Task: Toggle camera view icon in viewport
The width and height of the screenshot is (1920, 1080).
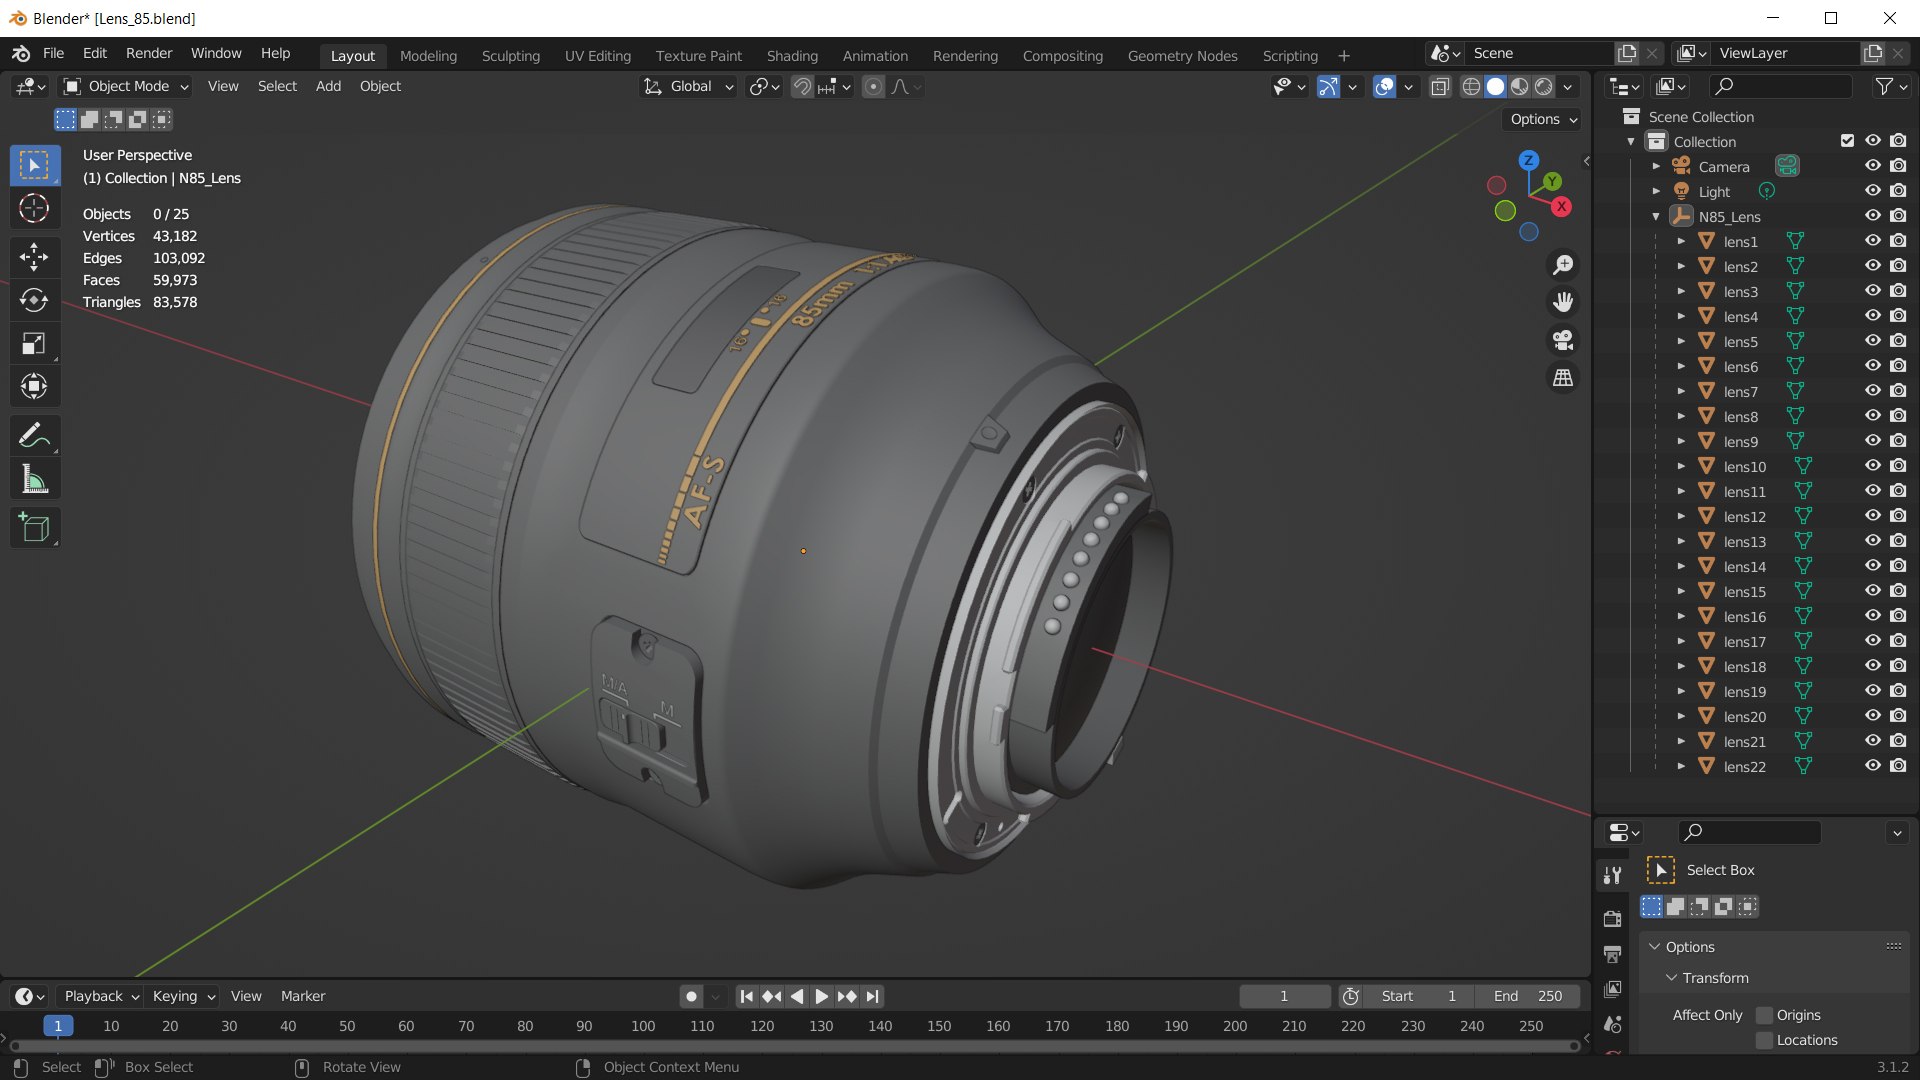Action: point(1562,340)
